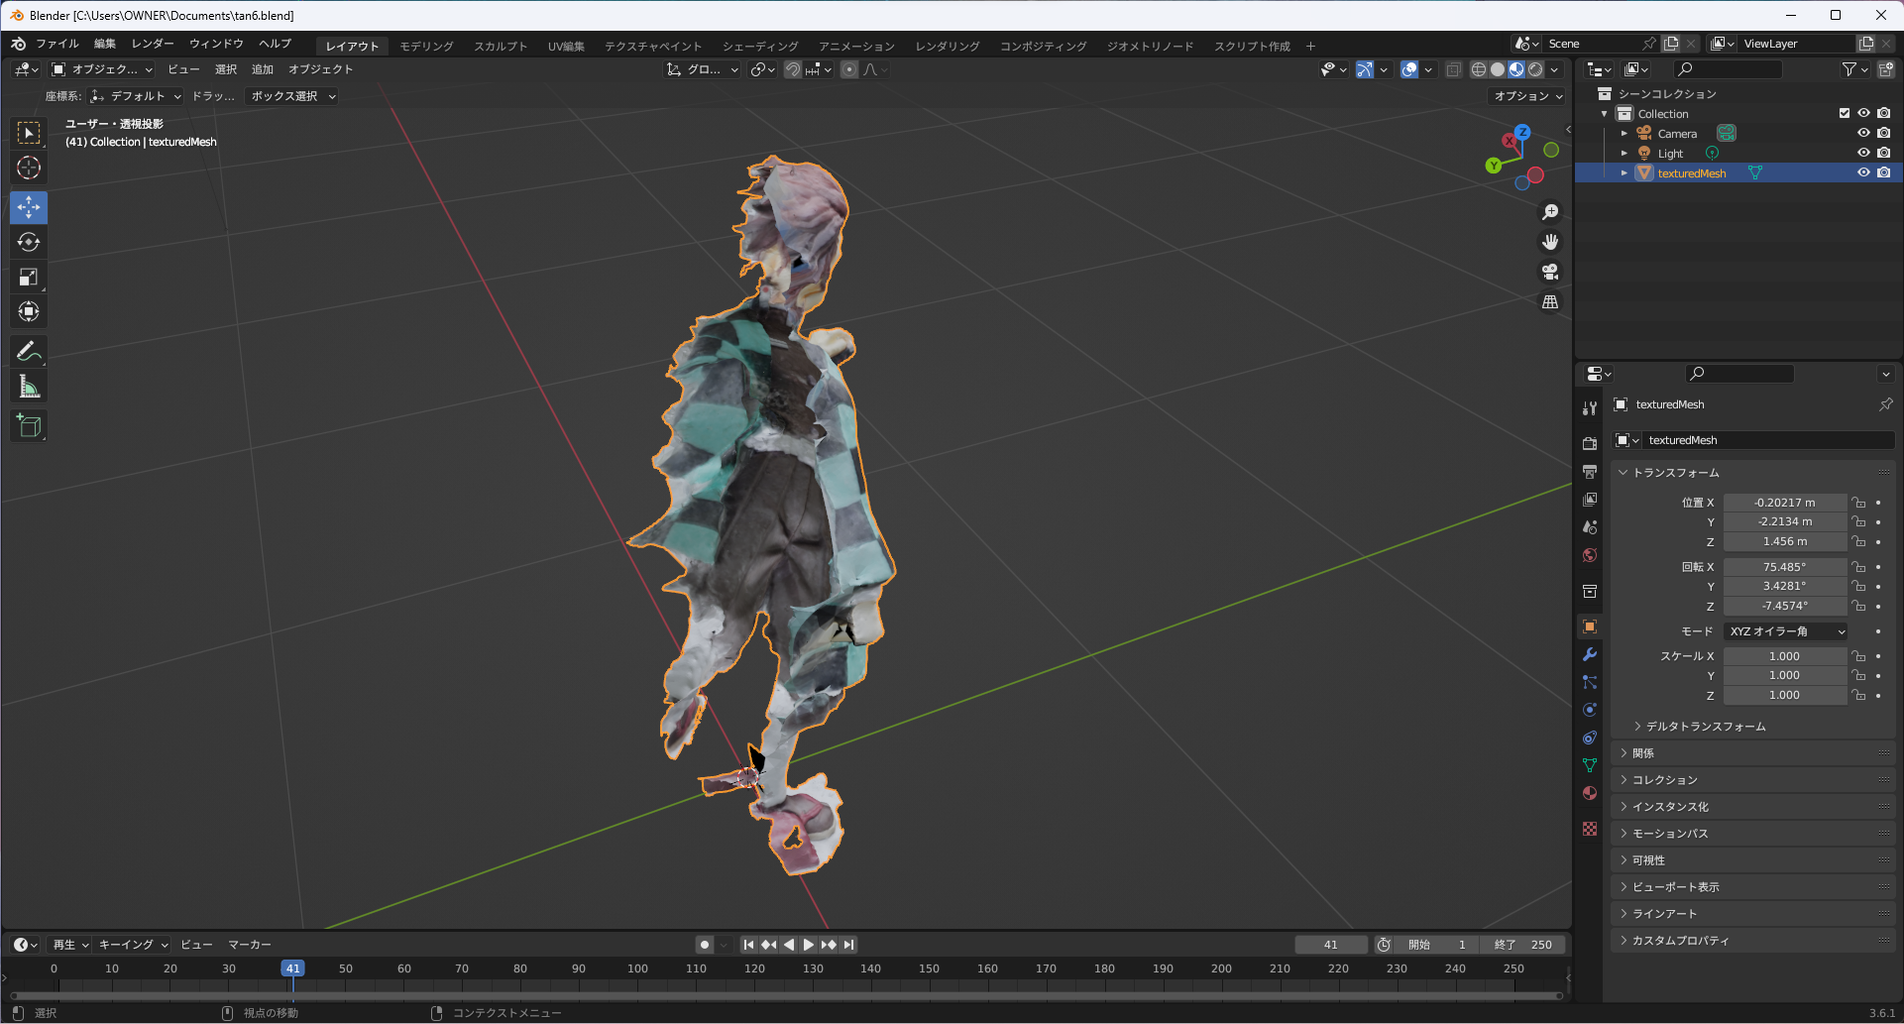Open the レンダー menu

point(152,44)
